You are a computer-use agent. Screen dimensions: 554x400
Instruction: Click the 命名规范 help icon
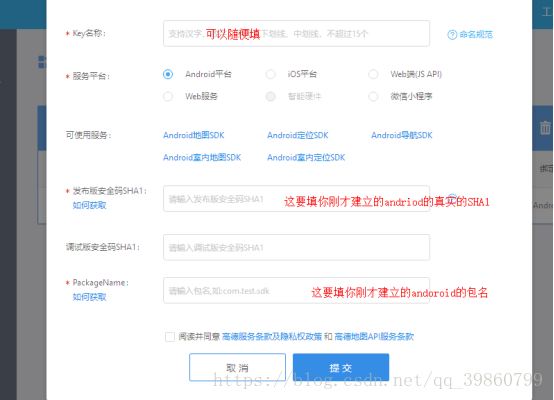tap(452, 35)
